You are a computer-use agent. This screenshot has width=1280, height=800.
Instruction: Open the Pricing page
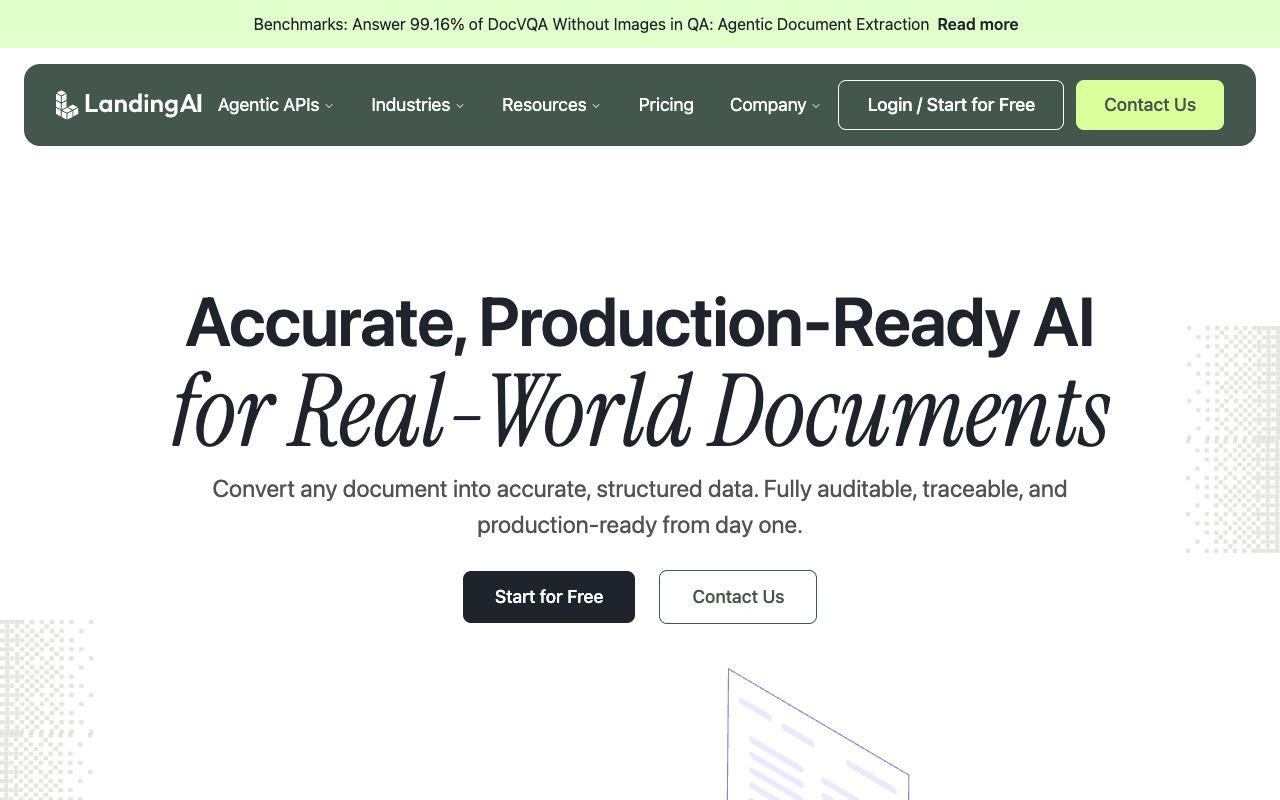pyautogui.click(x=666, y=105)
